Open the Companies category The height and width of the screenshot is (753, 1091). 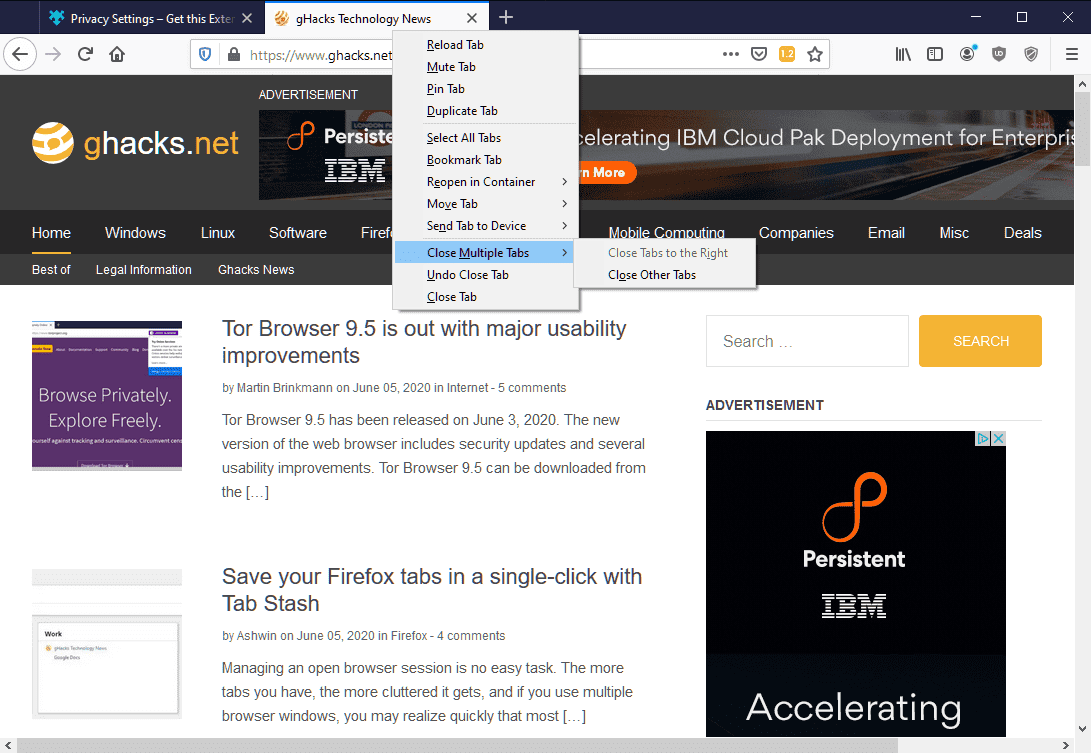pos(796,232)
